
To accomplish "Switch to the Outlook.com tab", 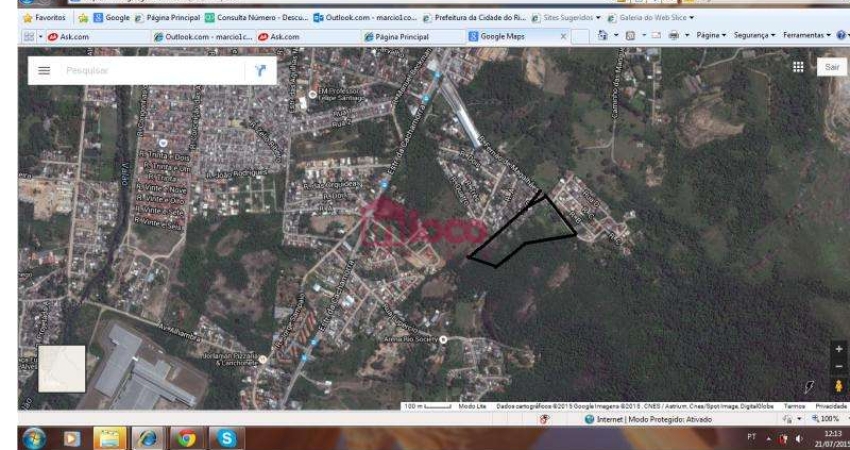I will point(203,37).
